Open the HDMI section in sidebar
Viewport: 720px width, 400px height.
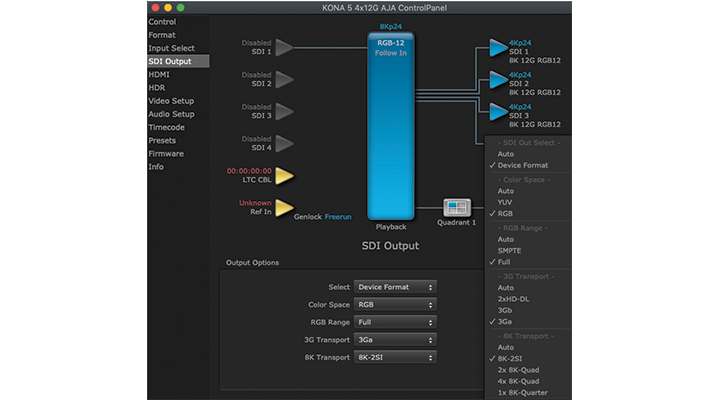(x=159, y=74)
